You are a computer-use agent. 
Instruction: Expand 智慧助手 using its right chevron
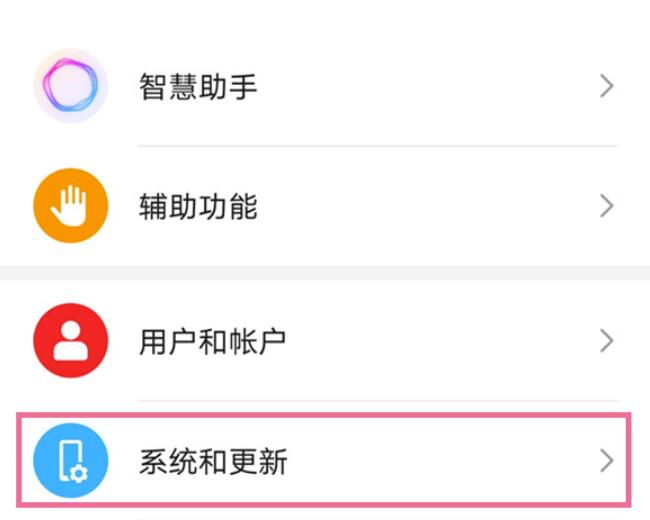tap(606, 86)
